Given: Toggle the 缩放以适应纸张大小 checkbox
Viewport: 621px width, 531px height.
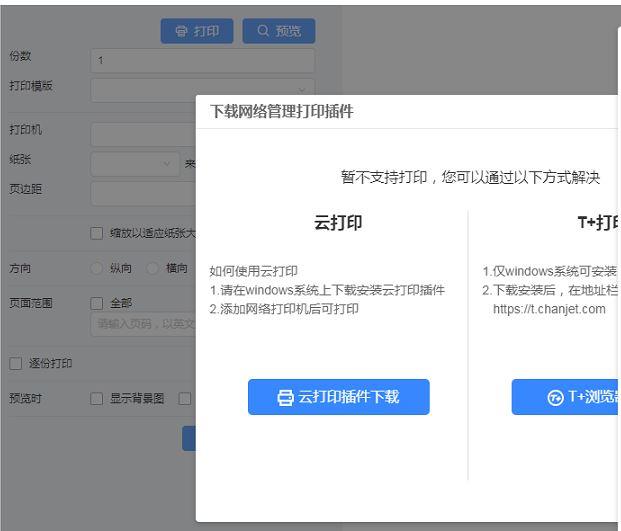Looking at the screenshot, I should 97,233.
